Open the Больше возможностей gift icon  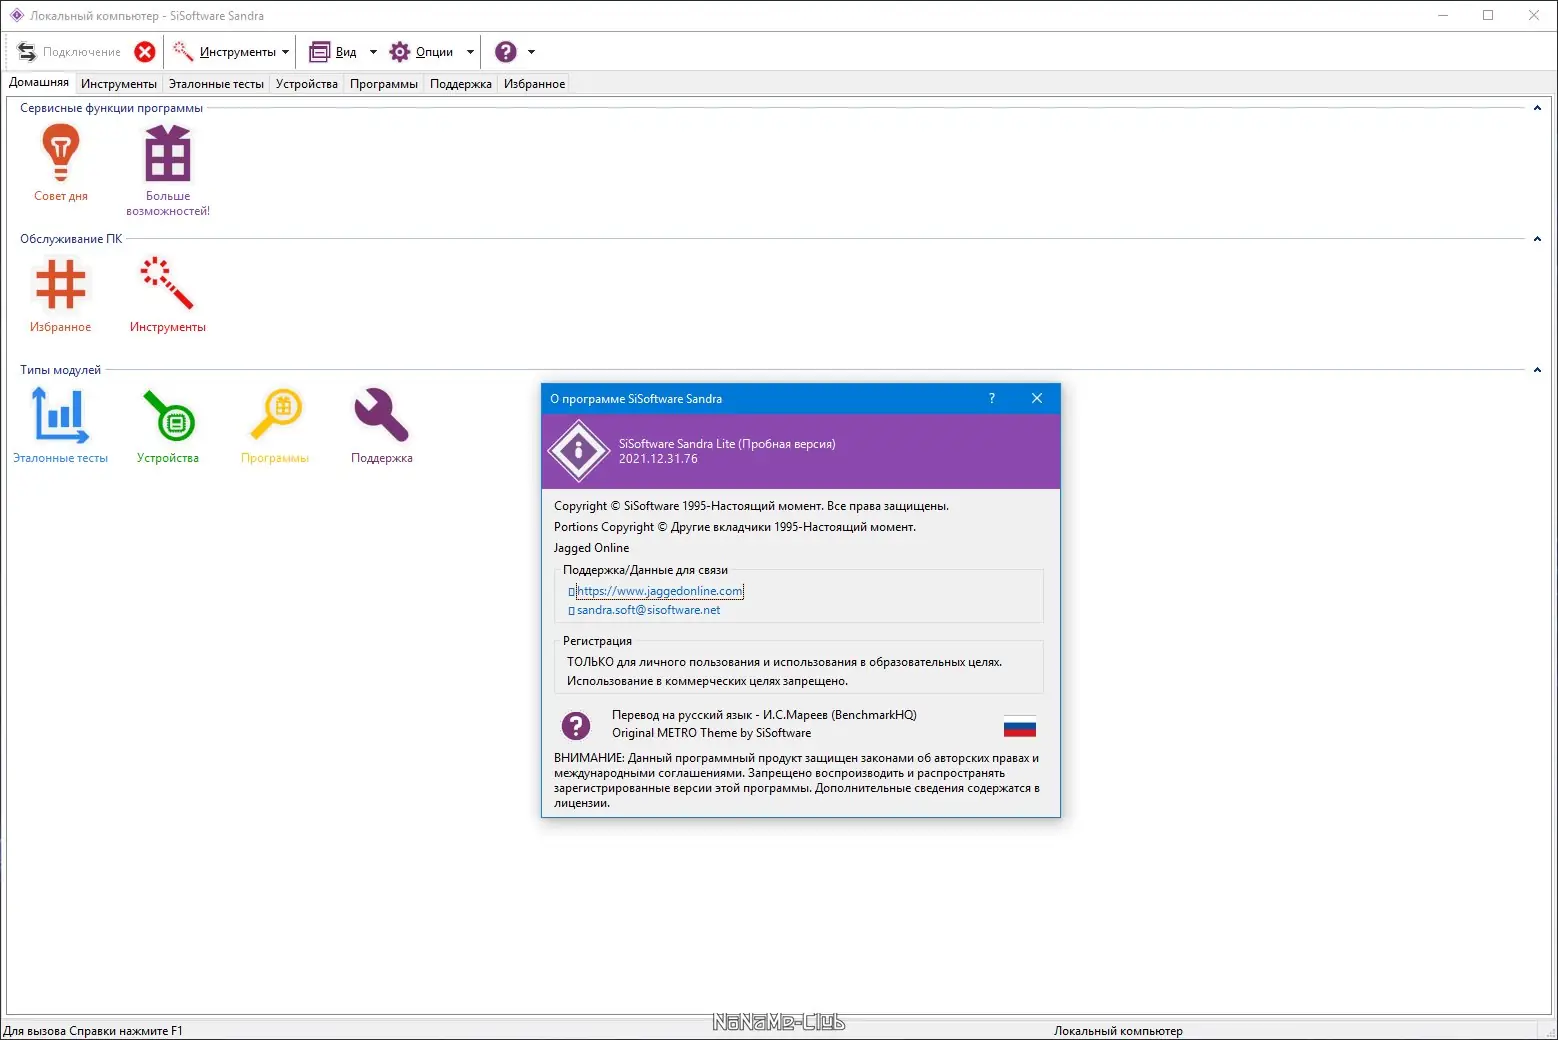tap(168, 152)
